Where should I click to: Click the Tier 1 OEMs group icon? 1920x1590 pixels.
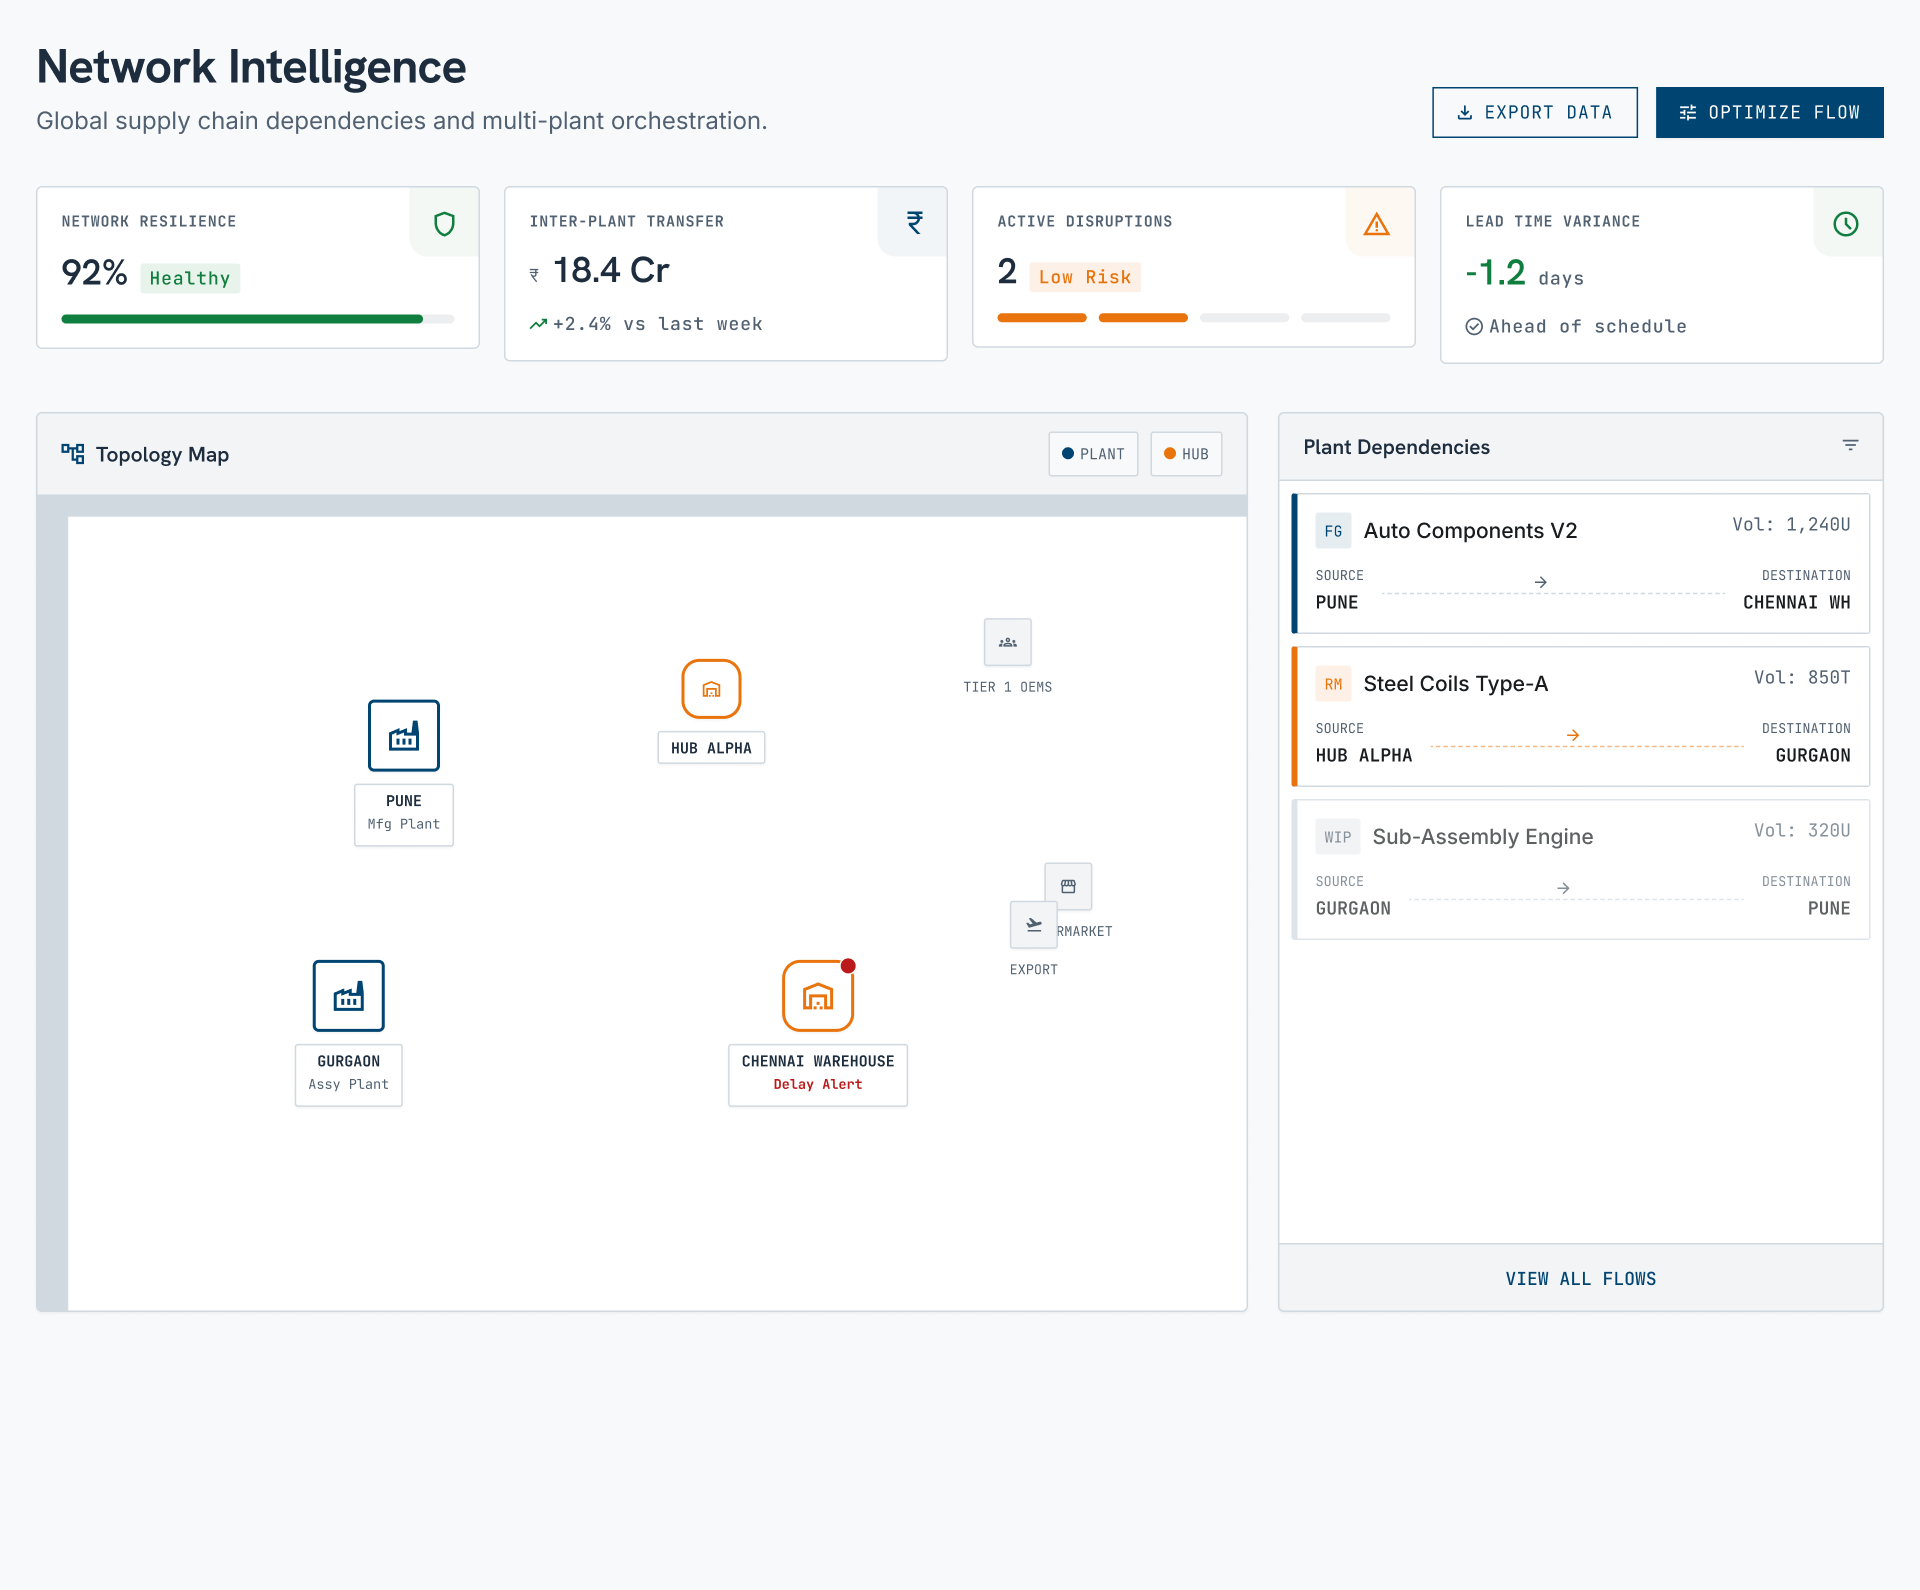tap(1008, 642)
